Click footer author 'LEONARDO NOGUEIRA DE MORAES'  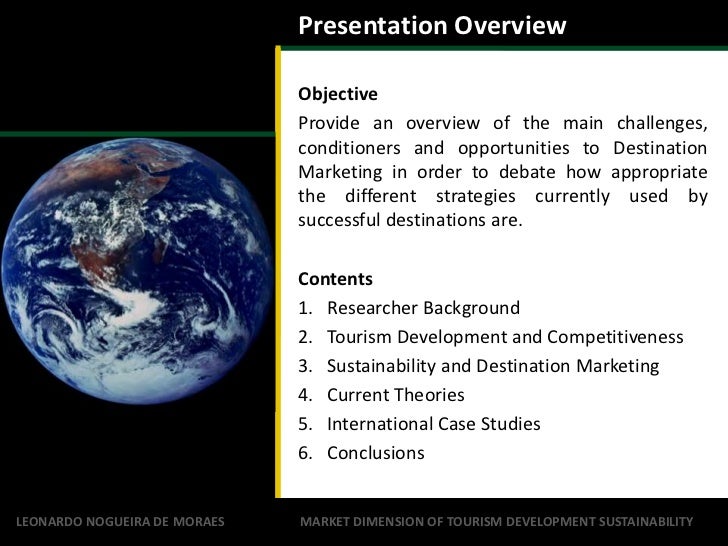pyautogui.click(x=120, y=522)
